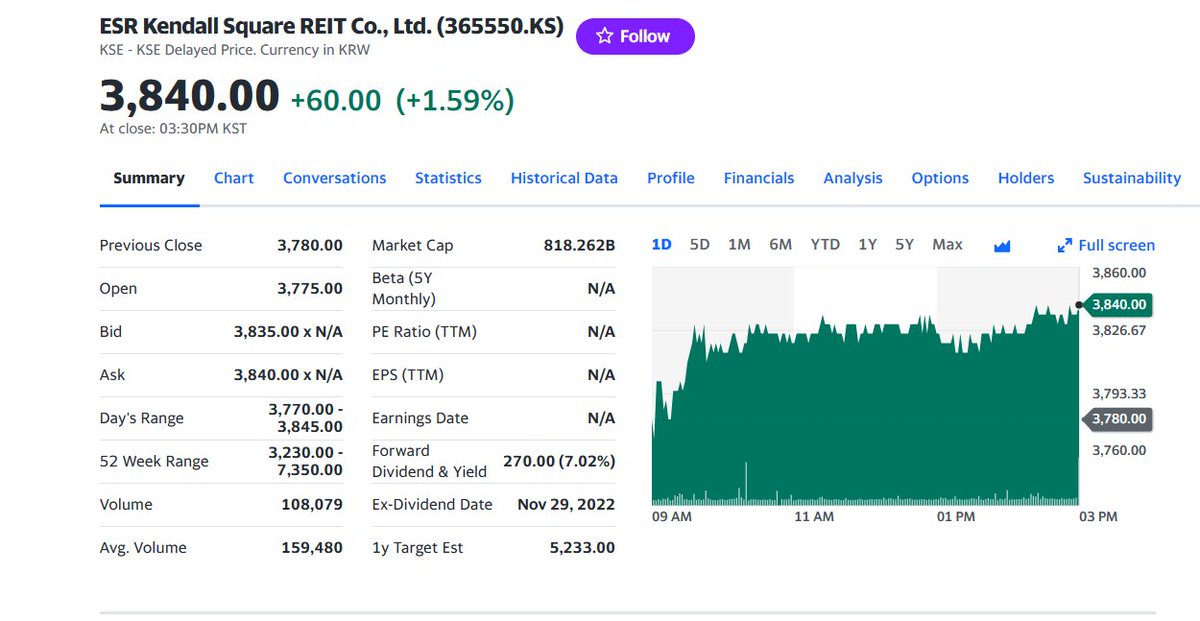Select the 1D chart range

click(661, 244)
